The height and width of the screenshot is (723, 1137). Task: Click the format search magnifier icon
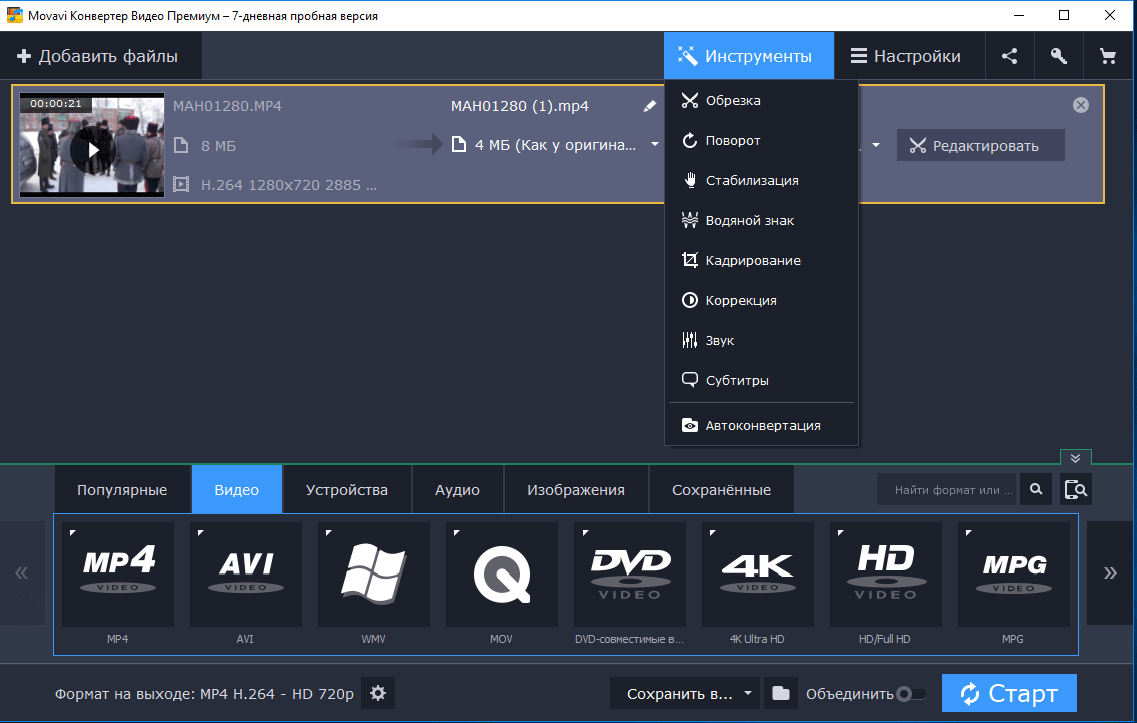[1037, 489]
